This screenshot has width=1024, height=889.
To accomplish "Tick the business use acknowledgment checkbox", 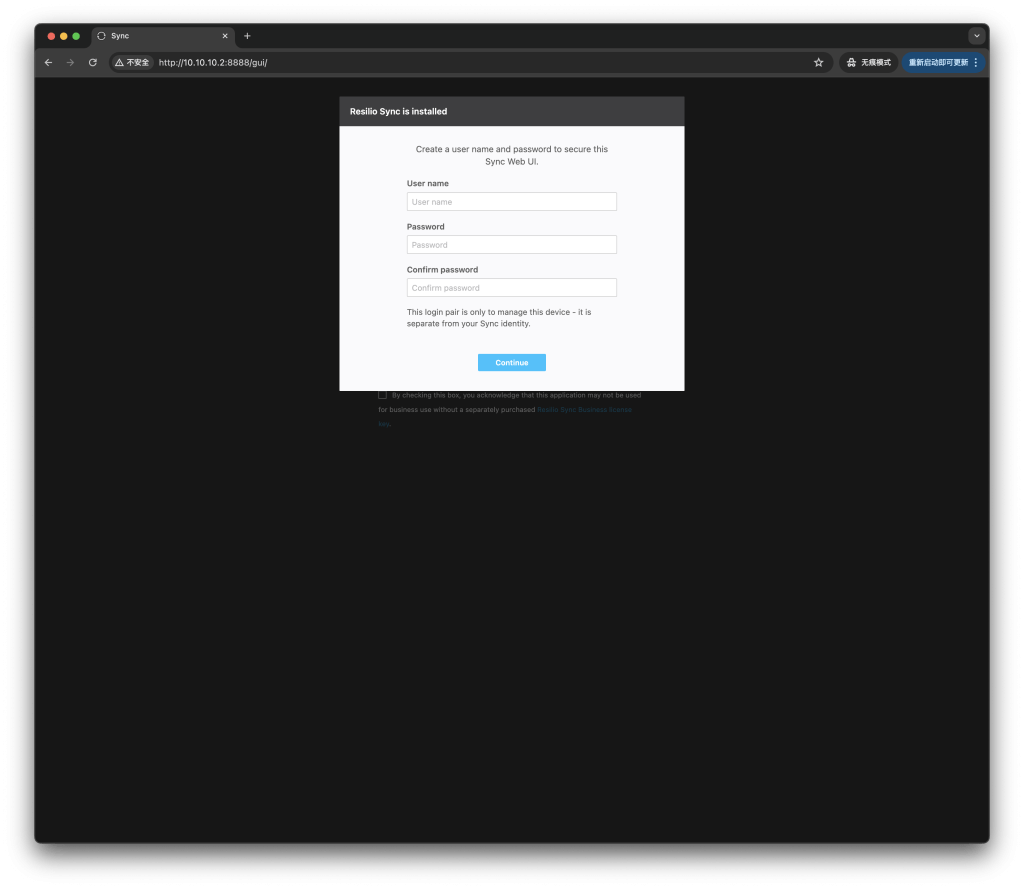I will tap(382, 395).
